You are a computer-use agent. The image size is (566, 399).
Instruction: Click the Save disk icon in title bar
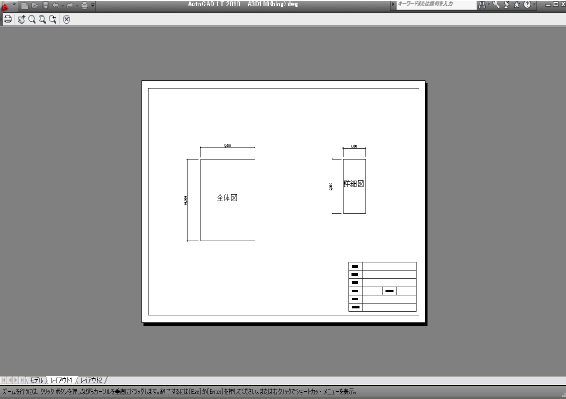tap(45, 6)
